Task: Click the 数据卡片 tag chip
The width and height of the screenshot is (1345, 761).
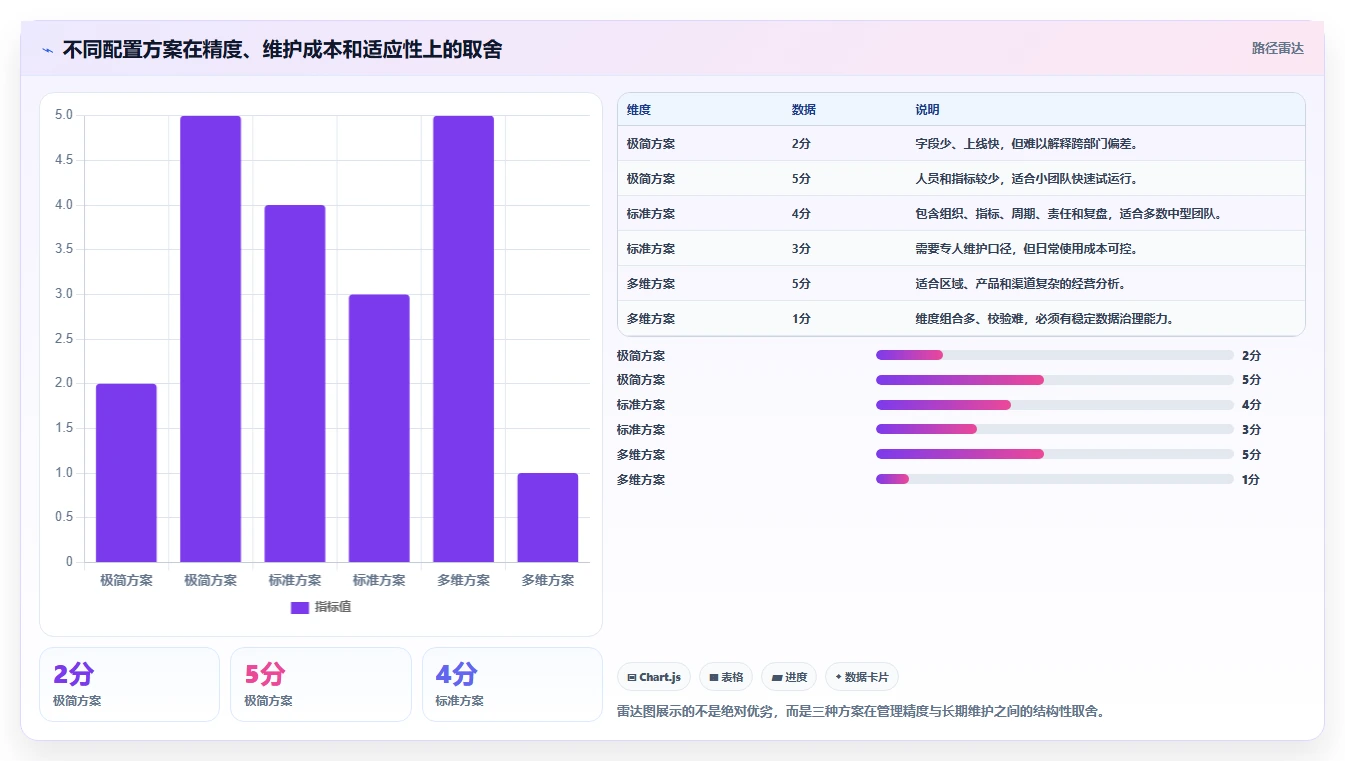Action: pos(862,677)
